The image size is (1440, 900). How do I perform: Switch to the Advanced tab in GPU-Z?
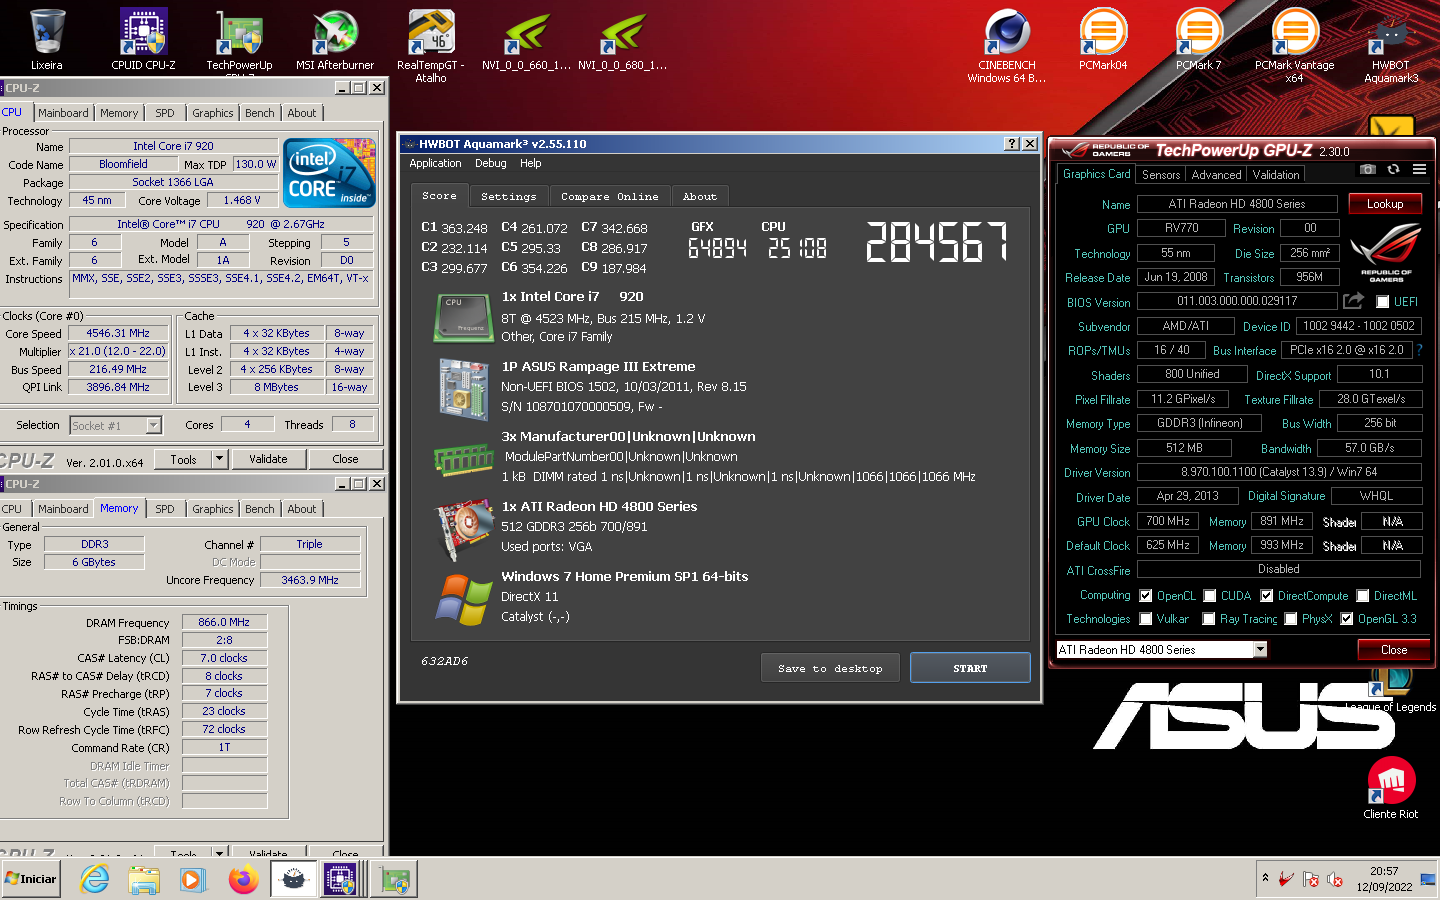tap(1216, 175)
